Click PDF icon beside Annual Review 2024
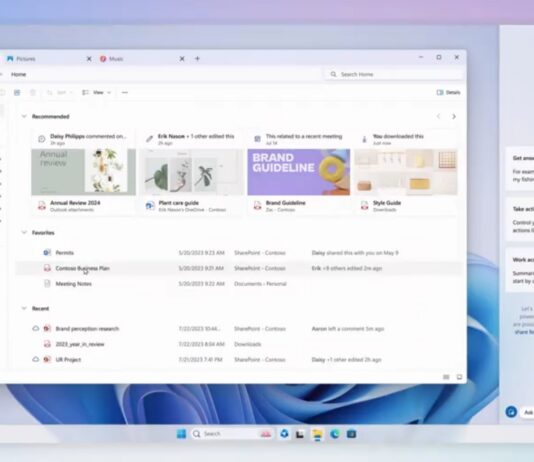The image size is (534, 462). point(42,206)
